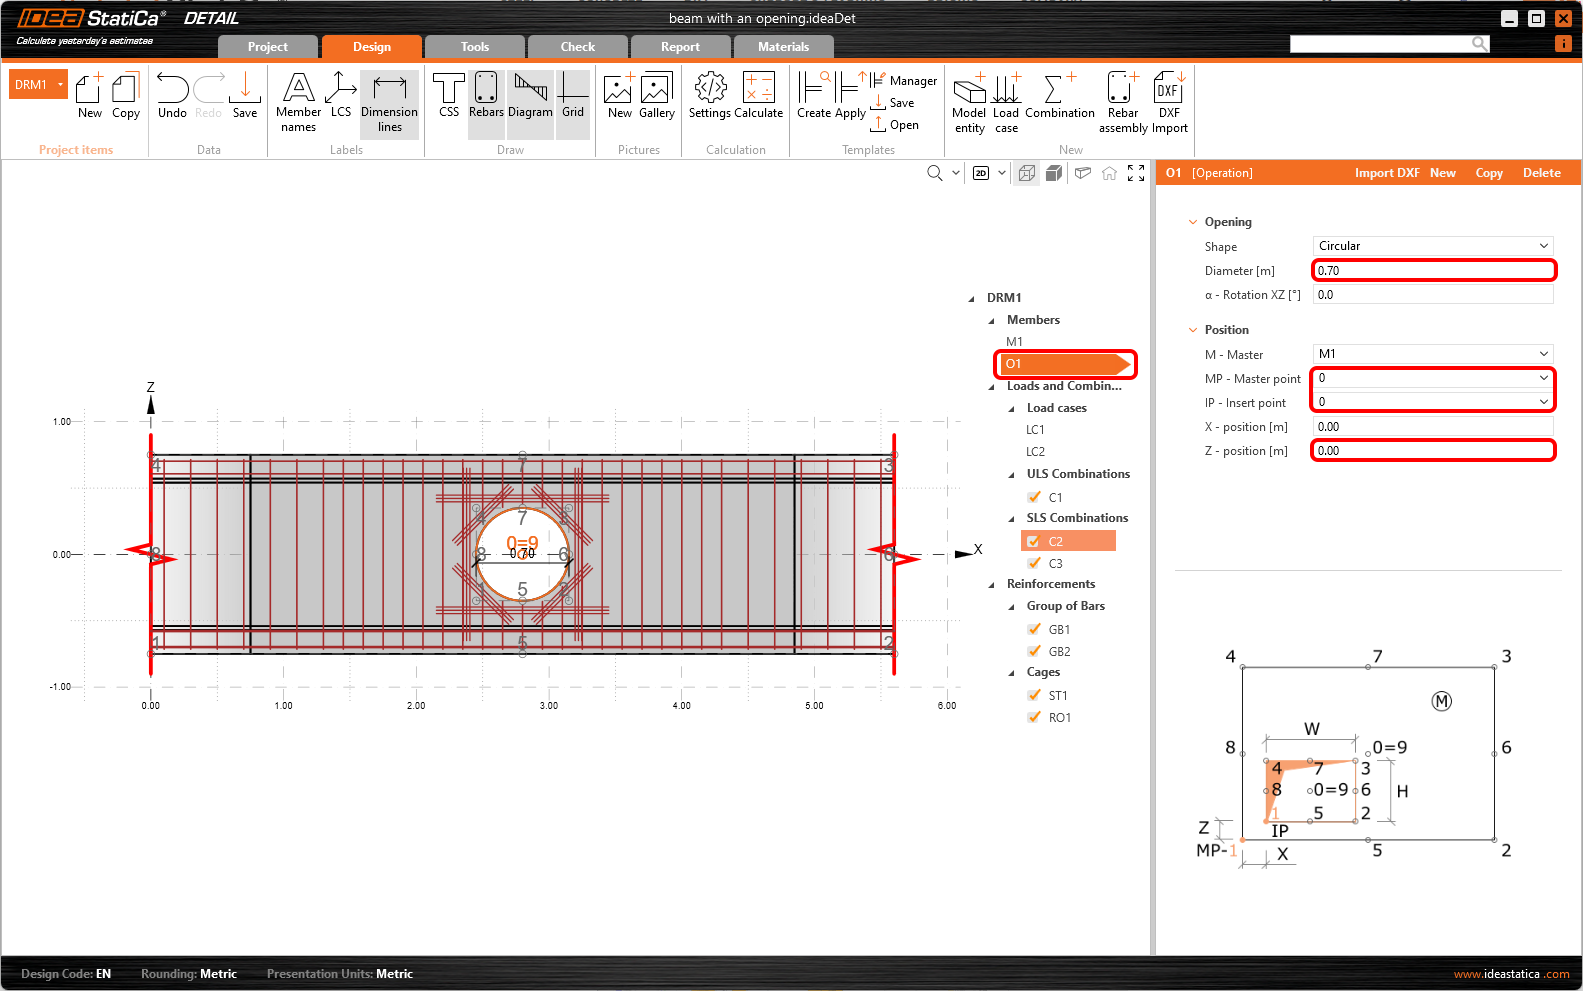Open the MP - Master point dropdown
Image resolution: width=1583 pixels, height=991 pixels.
point(1432,378)
